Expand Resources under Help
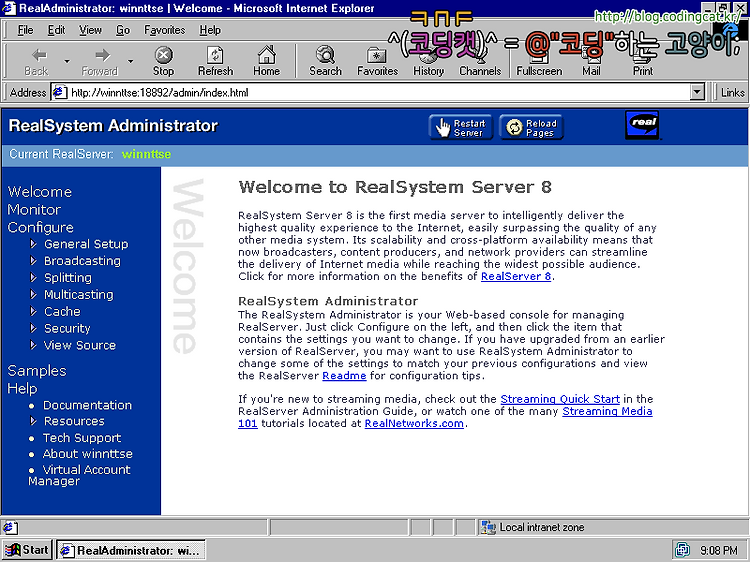750x562 pixels. (33, 421)
